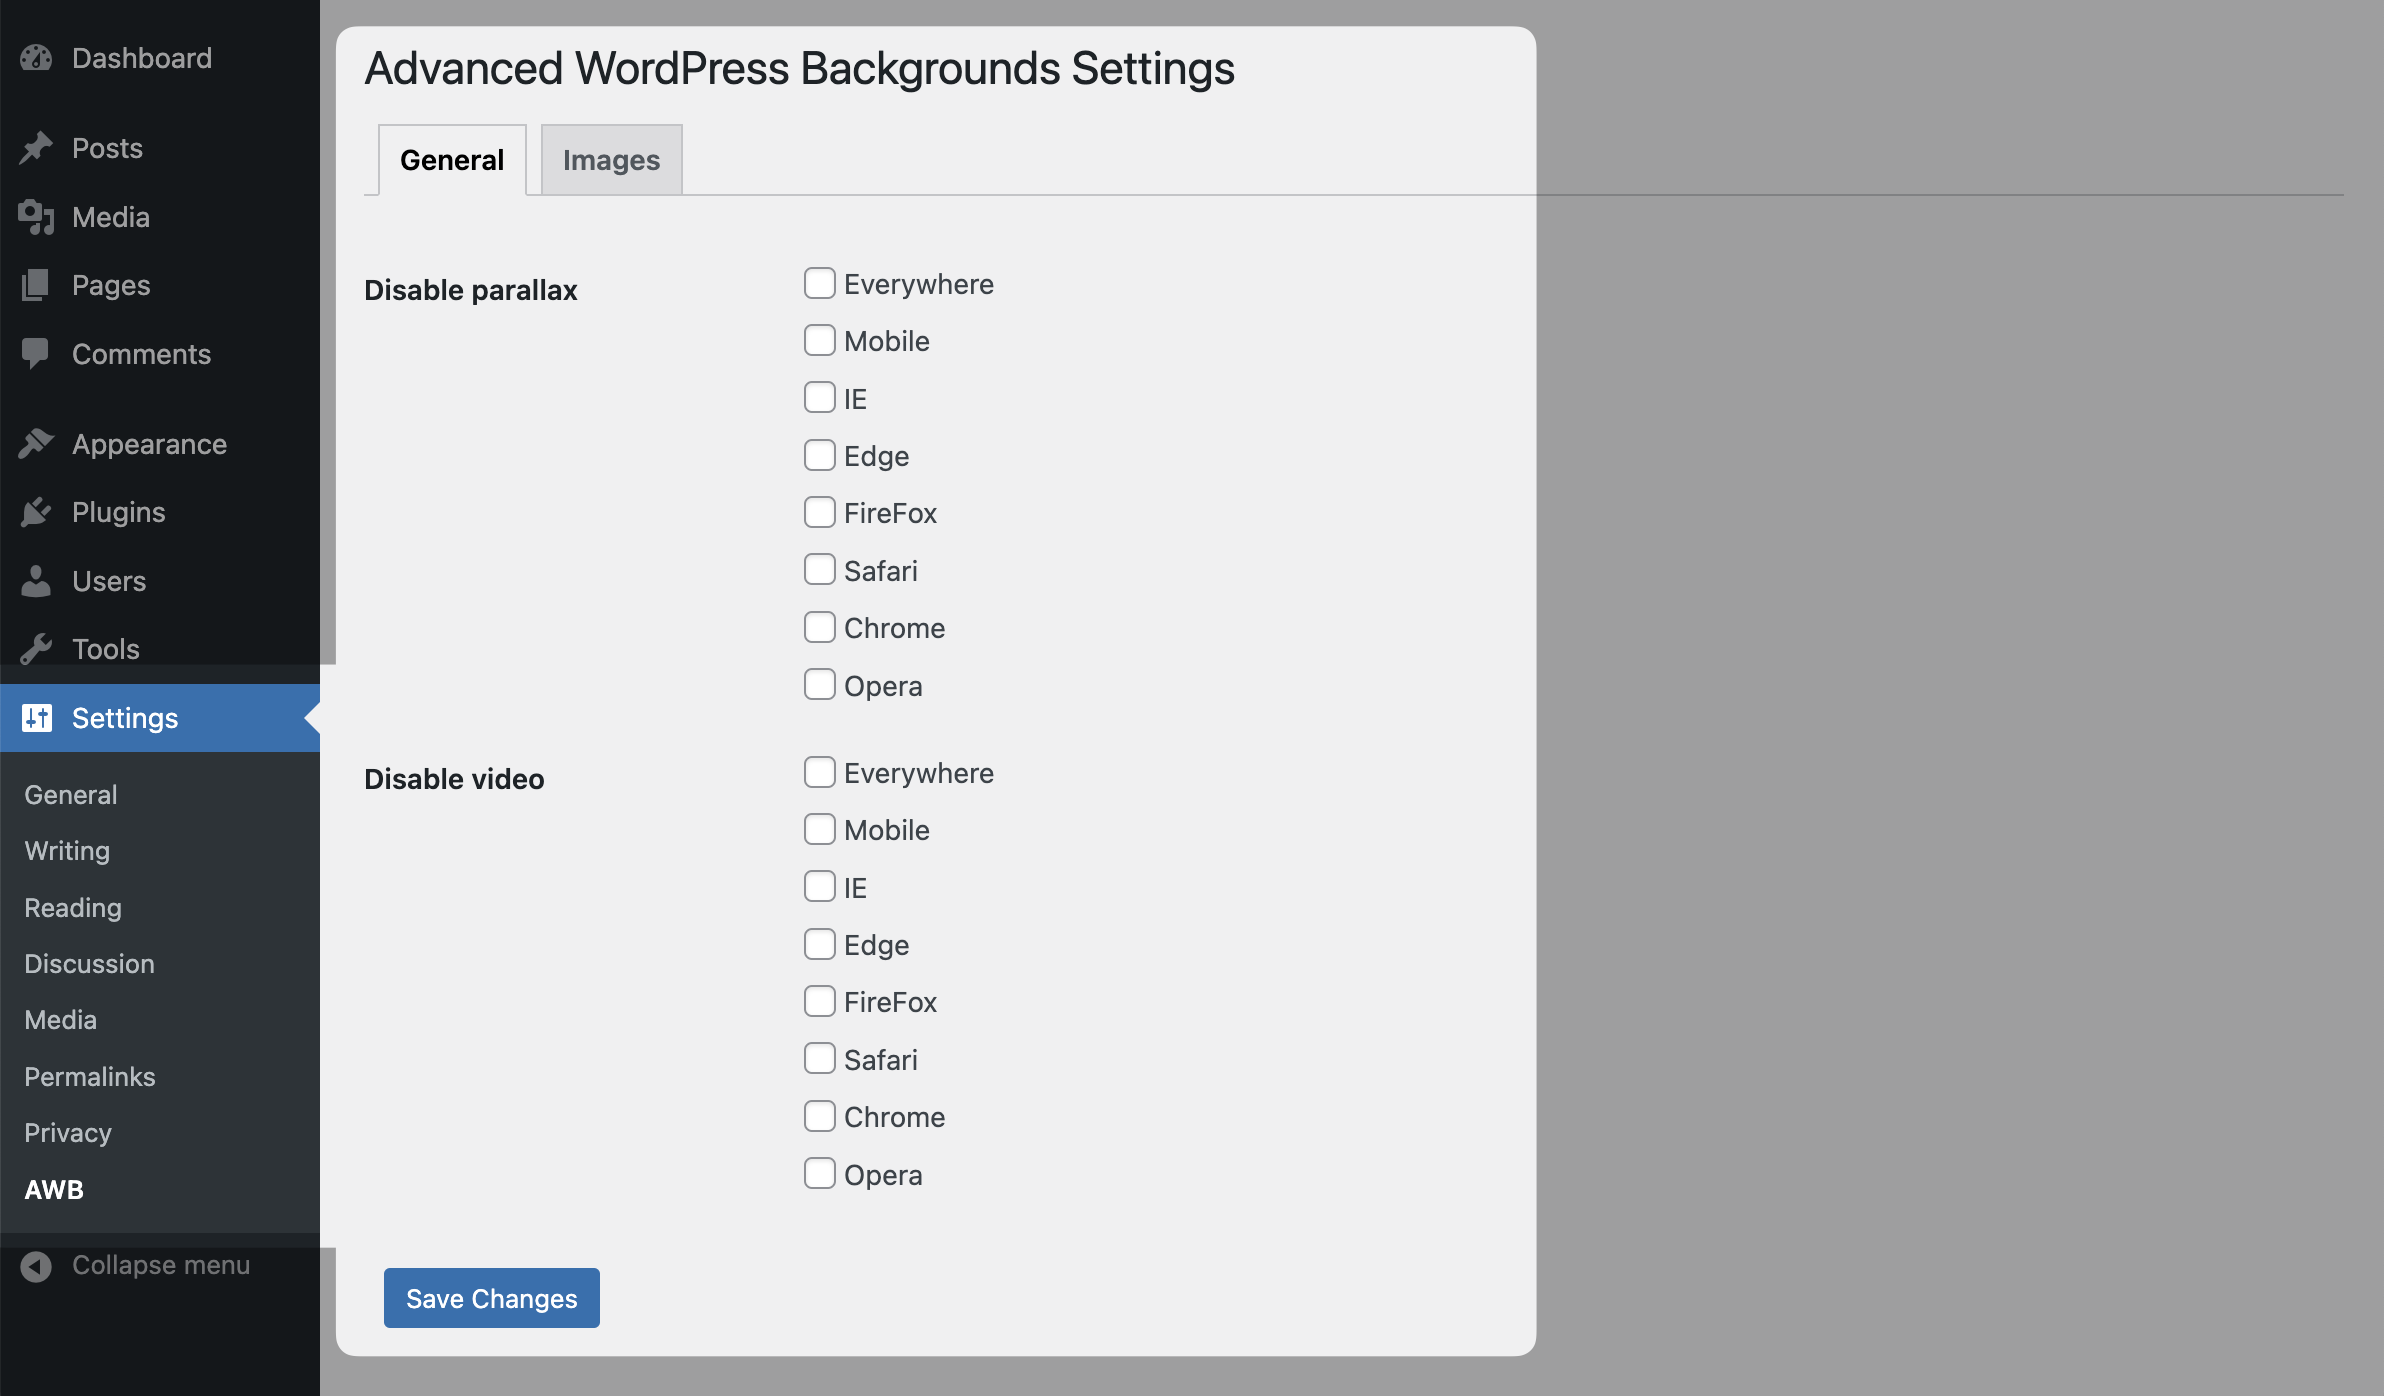Check Mobile under Disable video
This screenshot has width=2384, height=1396.
tap(820, 829)
